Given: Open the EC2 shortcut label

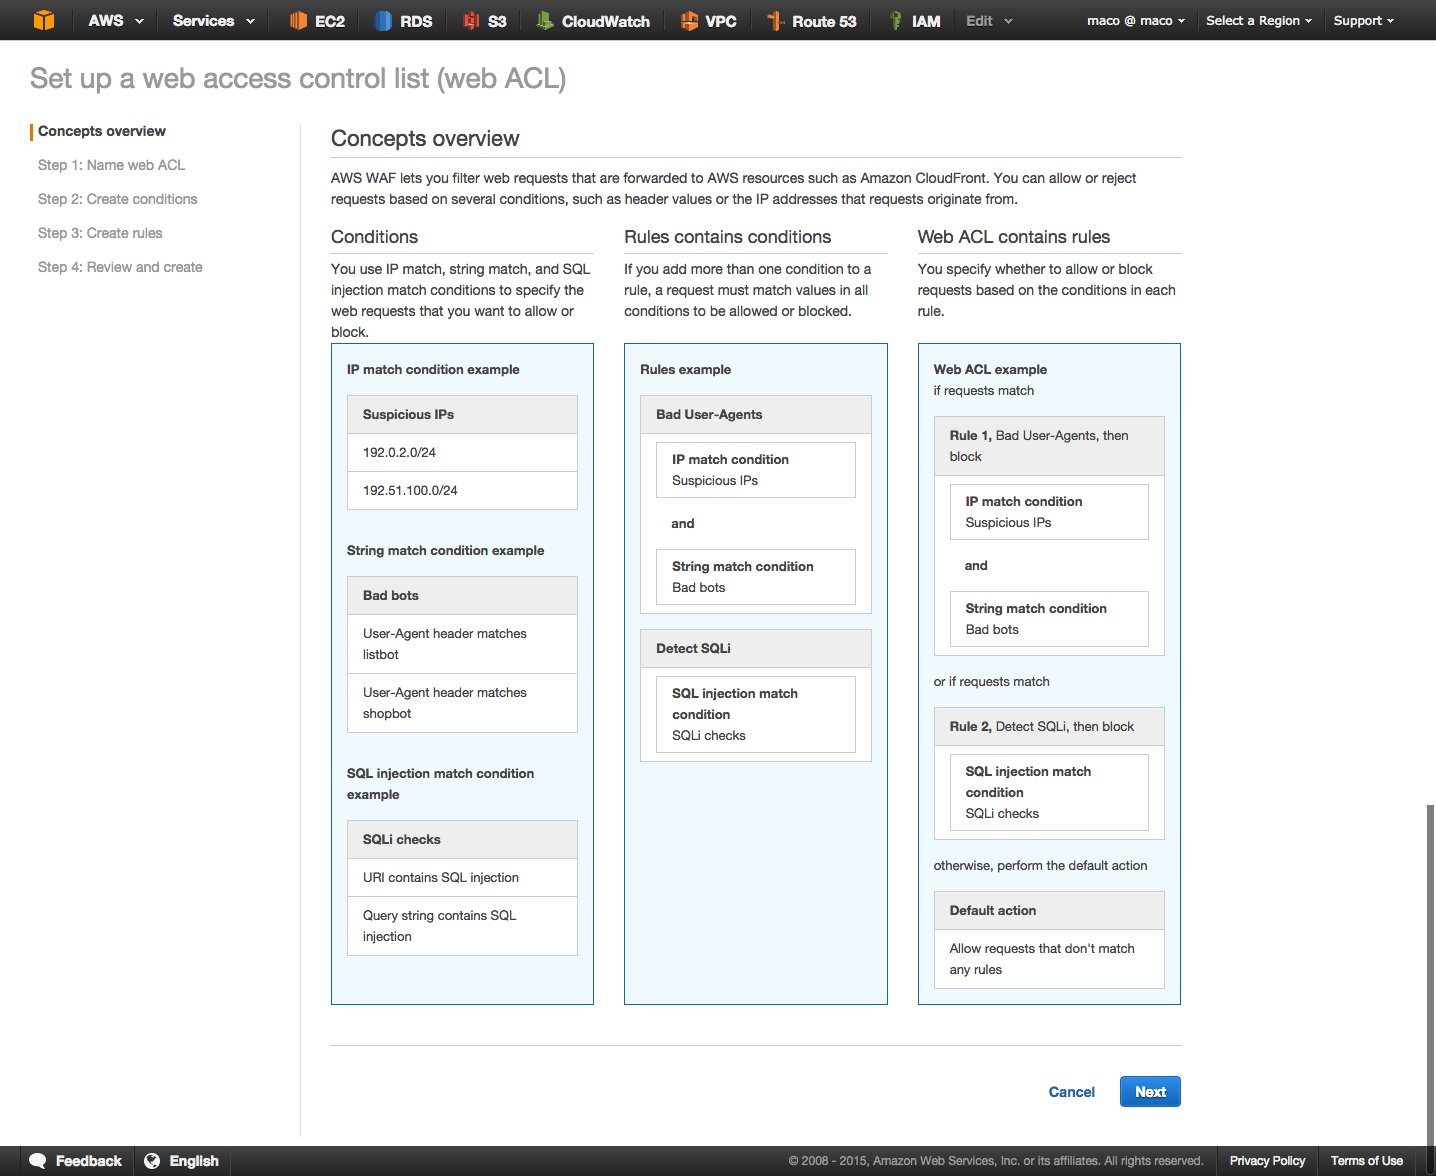Looking at the screenshot, I should (x=330, y=21).
